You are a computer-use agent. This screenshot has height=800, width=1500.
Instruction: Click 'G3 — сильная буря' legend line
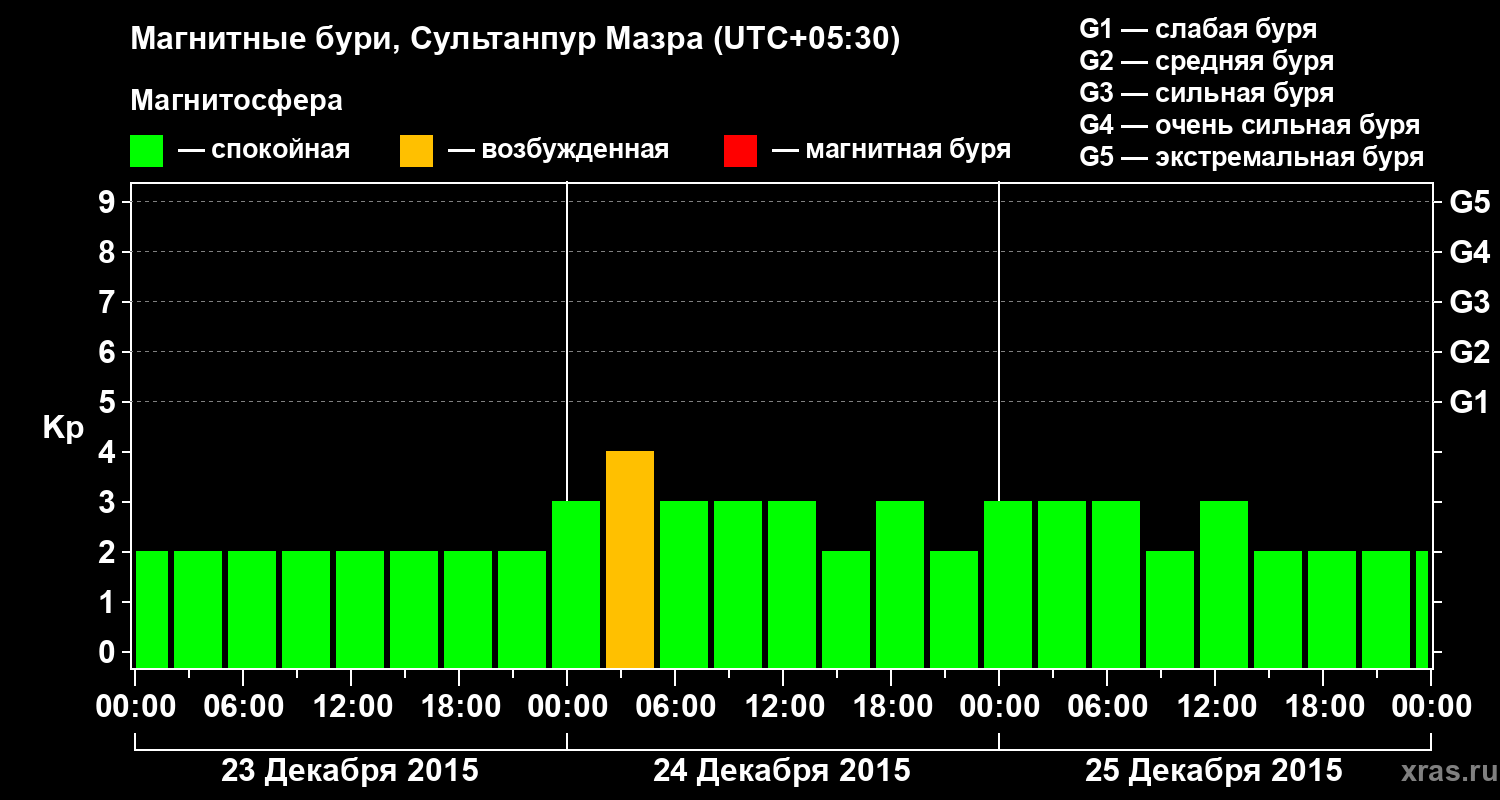click(x=1207, y=93)
